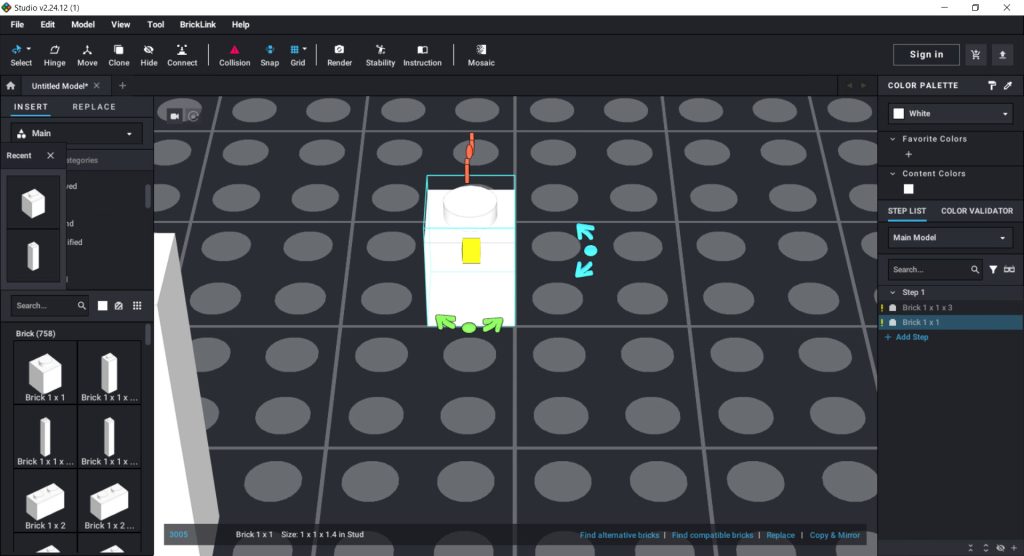The image size is (1024, 556).
Task: Use the Clone tool
Action: tap(118, 55)
